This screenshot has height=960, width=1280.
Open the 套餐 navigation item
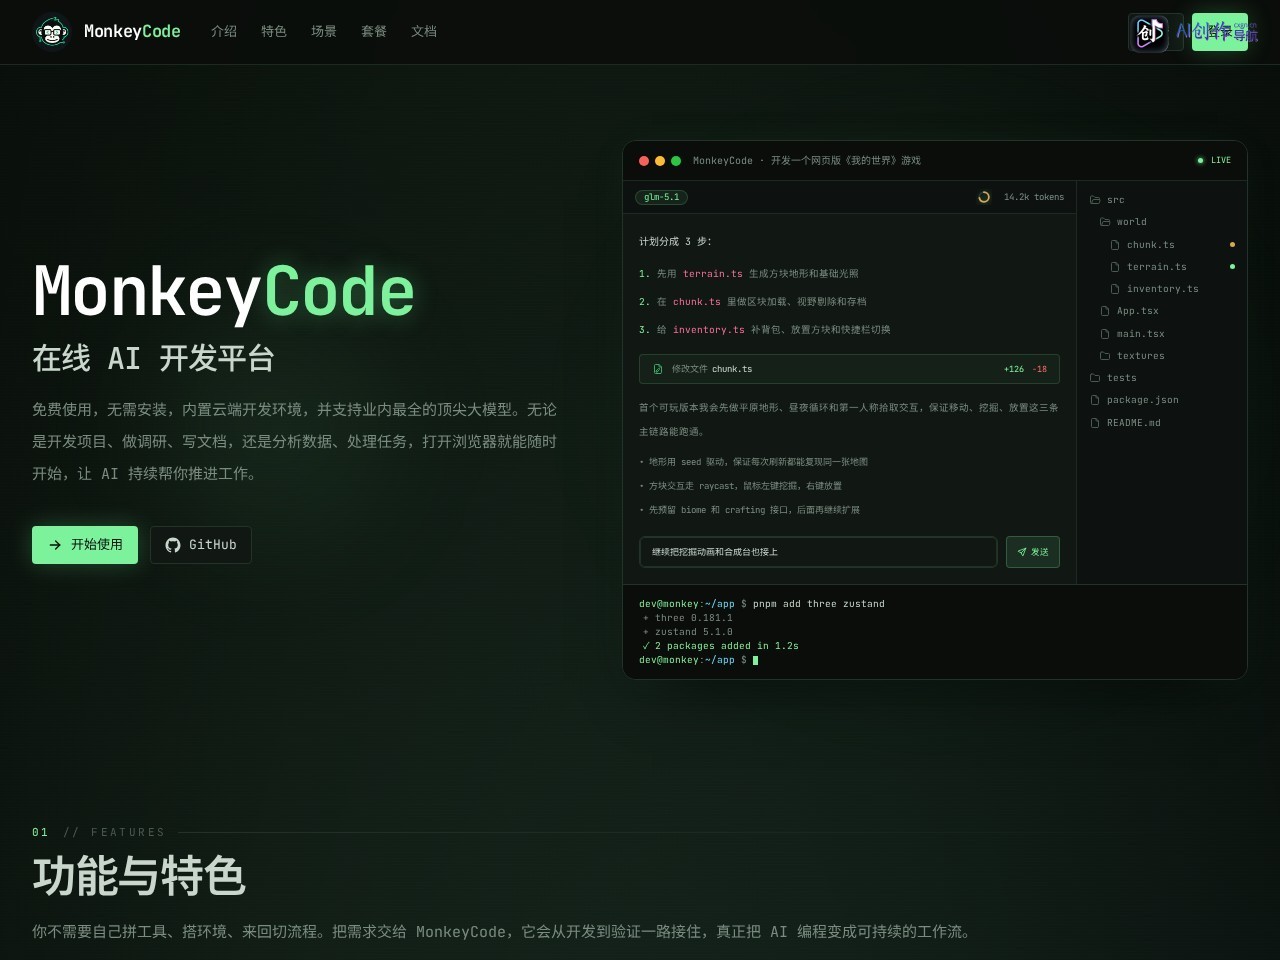(374, 32)
